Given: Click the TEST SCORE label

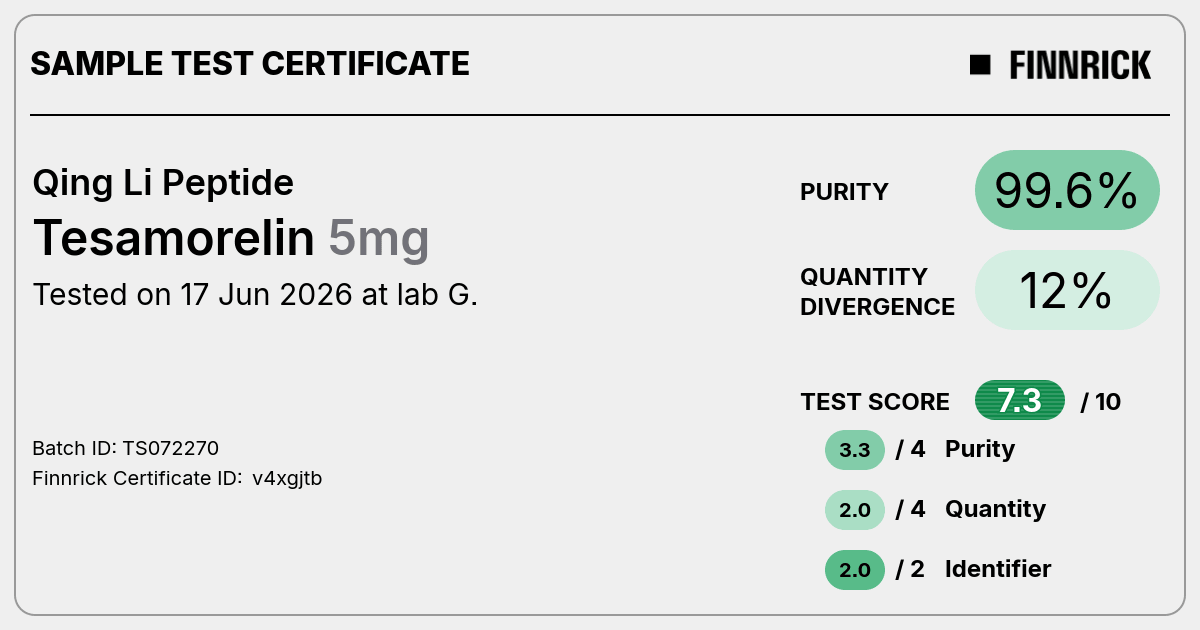Looking at the screenshot, I should [875, 402].
